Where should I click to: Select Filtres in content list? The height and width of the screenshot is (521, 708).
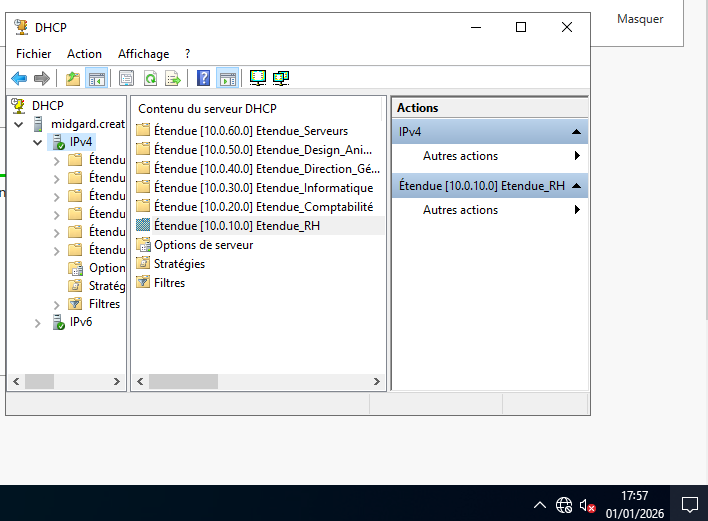(x=169, y=283)
